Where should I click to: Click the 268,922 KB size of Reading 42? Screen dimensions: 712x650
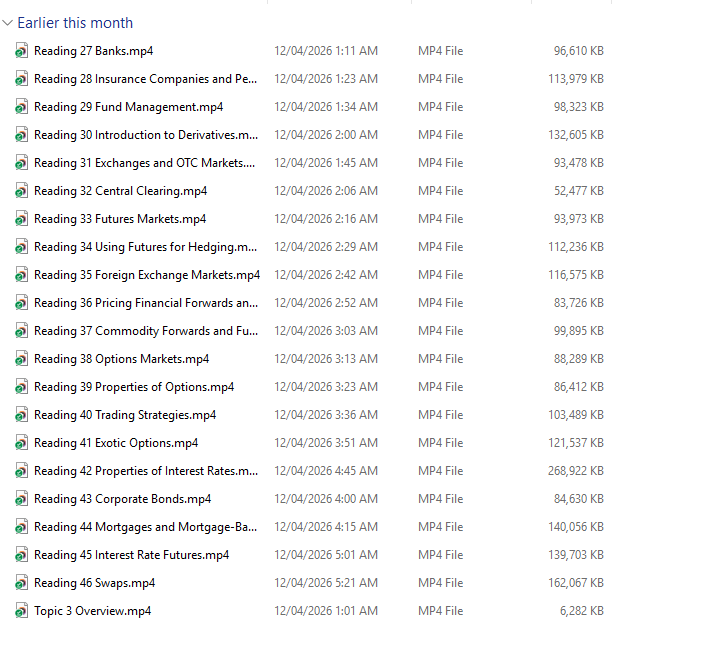[577, 471]
